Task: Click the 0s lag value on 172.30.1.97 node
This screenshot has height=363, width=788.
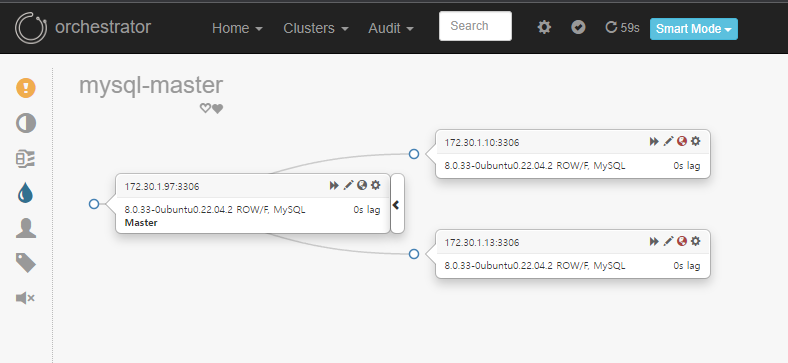Action: click(367, 210)
